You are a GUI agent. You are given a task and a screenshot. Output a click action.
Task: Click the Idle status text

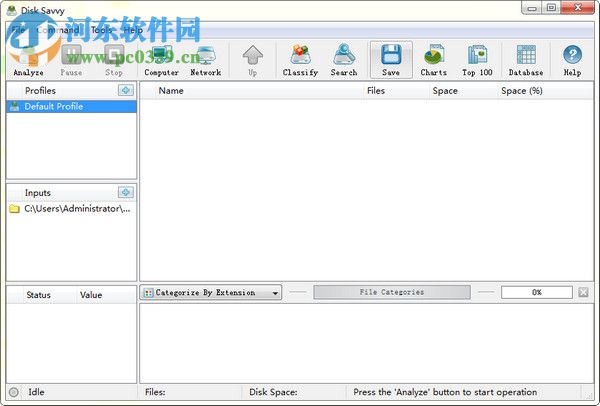coord(36,392)
